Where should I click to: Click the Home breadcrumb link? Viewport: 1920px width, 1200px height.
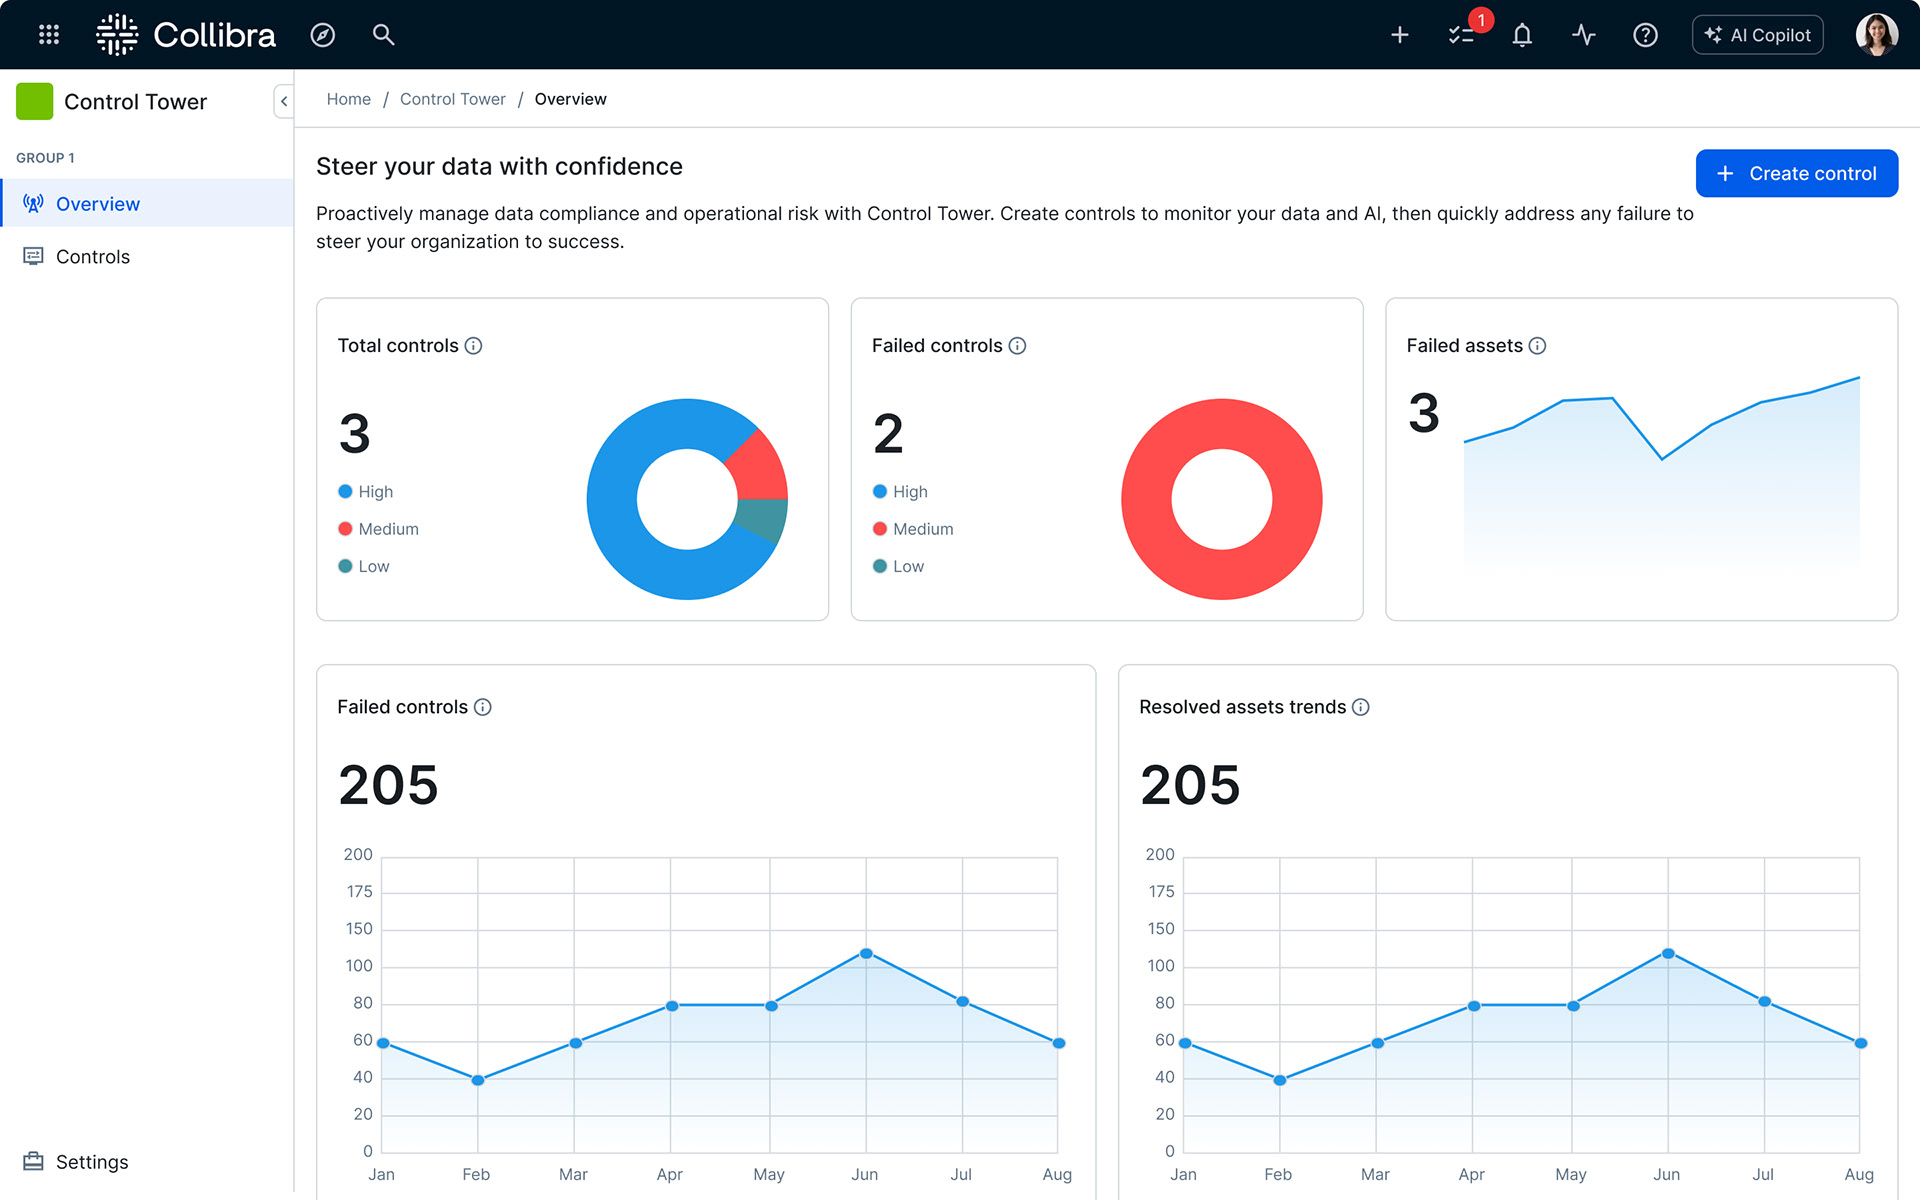pyautogui.click(x=348, y=99)
